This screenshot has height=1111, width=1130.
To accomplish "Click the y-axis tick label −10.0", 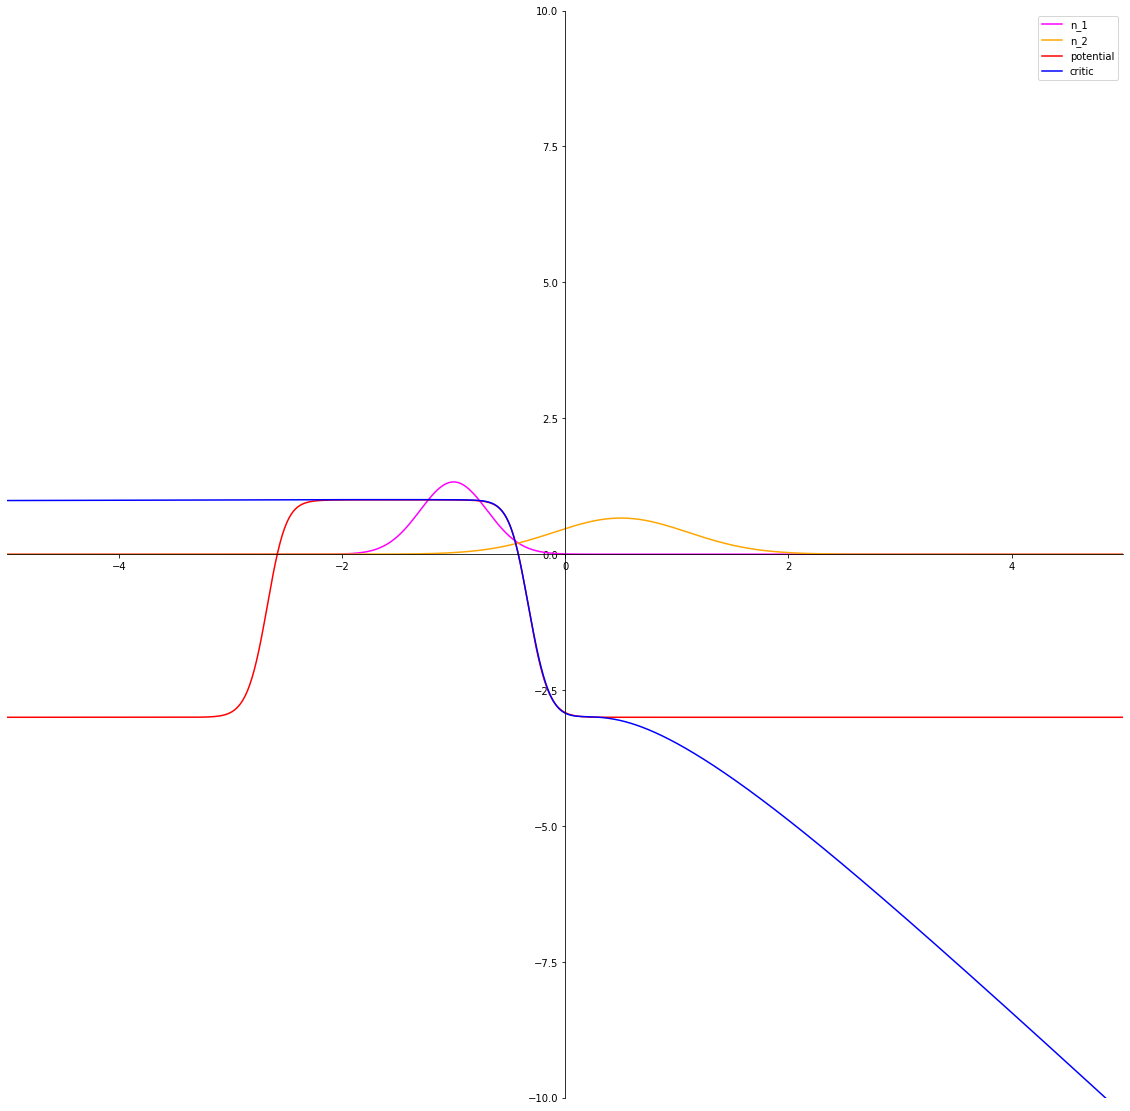I will [543, 1098].
